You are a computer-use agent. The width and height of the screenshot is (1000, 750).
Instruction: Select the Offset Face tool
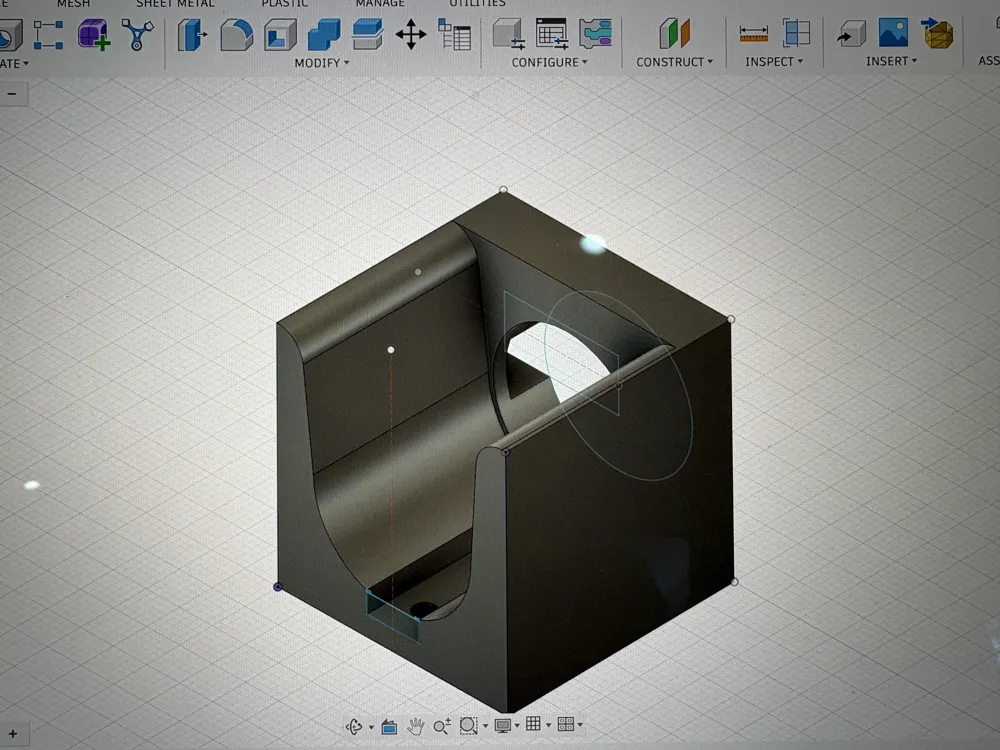tap(367, 34)
